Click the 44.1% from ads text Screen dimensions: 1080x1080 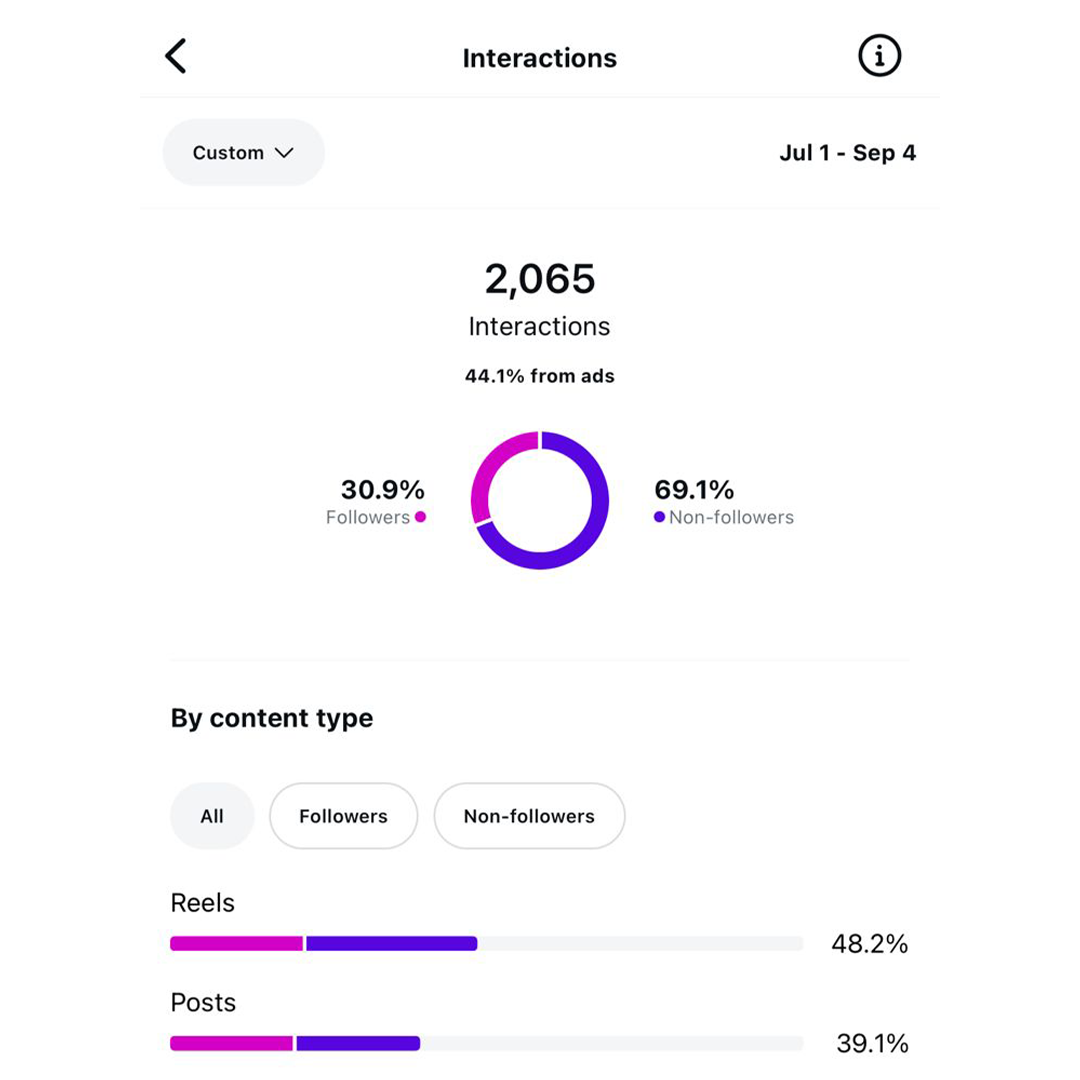coord(539,376)
